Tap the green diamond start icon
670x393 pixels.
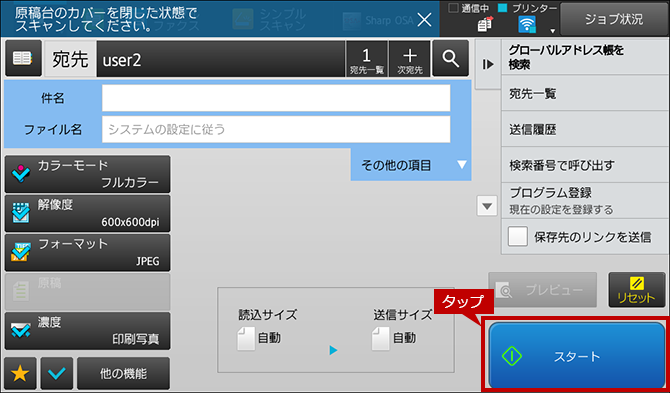[x=512, y=356]
